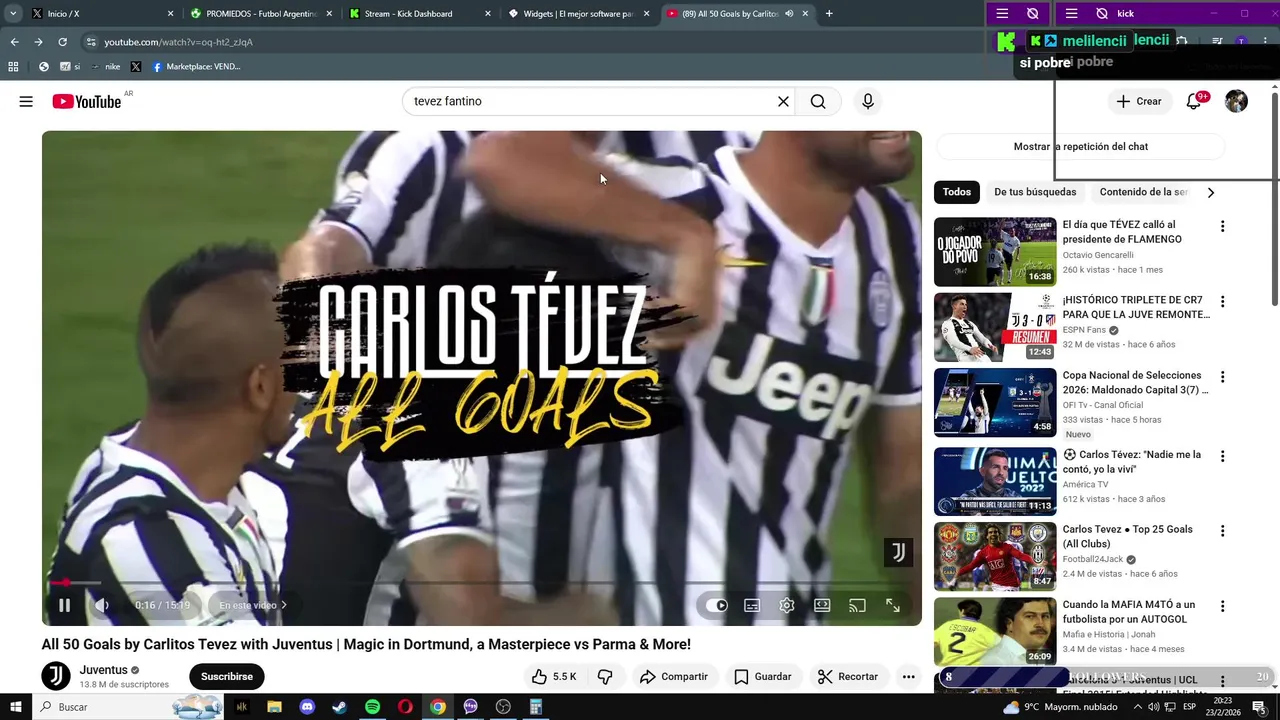Open more actions below the video

tap(908, 677)
